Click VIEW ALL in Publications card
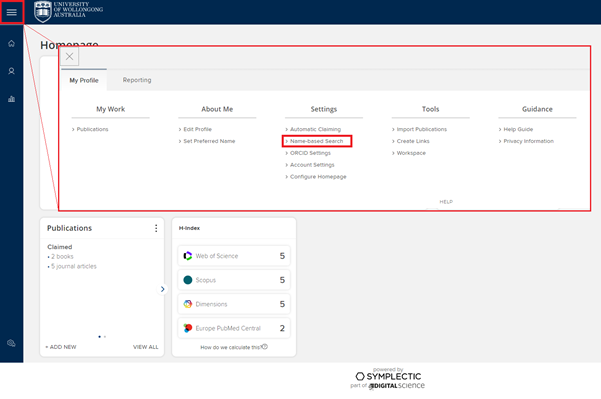Viewport: 601px width, 399px height. tap(146, 347)
